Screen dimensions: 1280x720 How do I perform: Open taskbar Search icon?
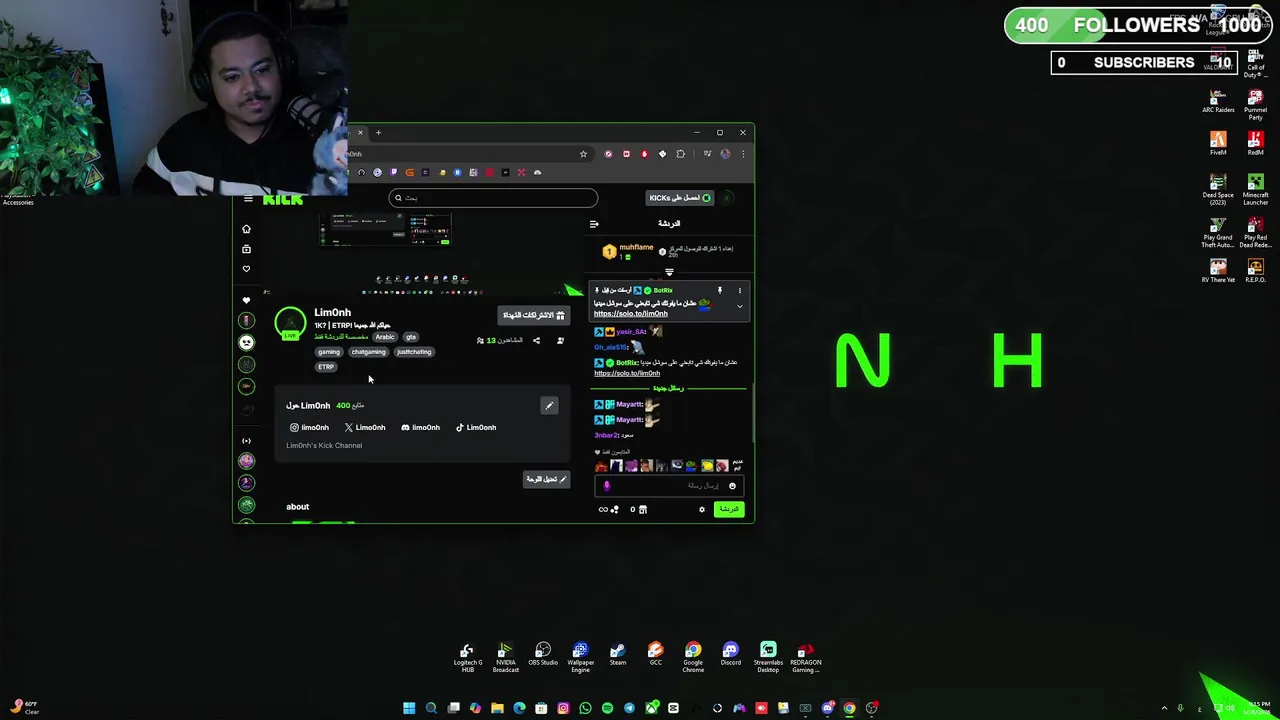[x=431, y=708]
